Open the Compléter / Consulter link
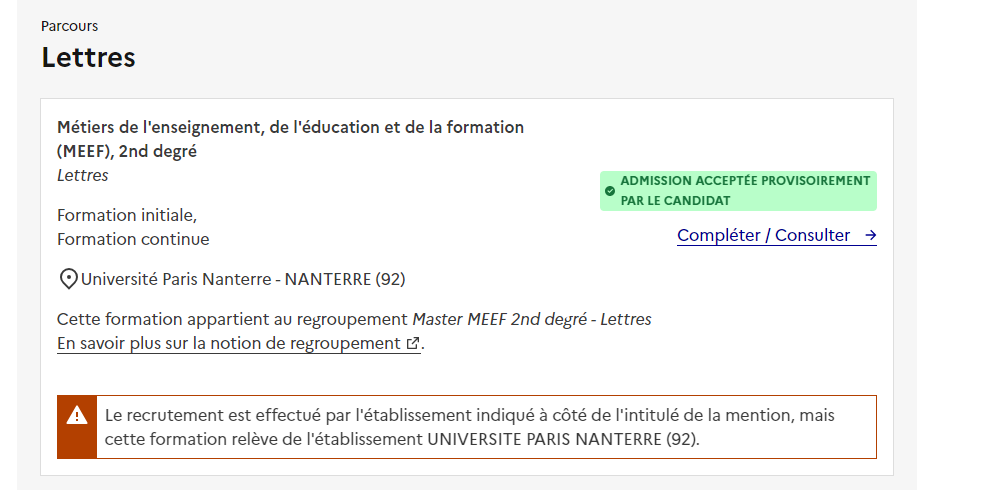This screenshot has height=490, width=998. click(x=763, y=236)
